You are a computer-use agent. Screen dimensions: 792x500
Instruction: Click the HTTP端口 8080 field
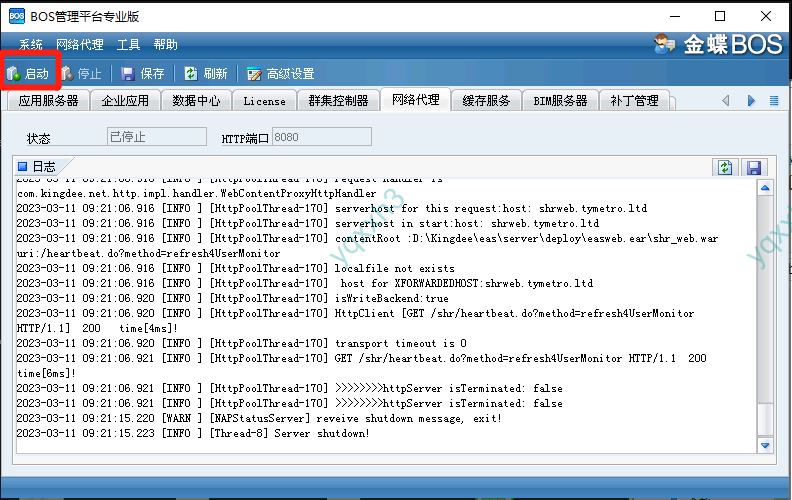click(x=322, y=137)
